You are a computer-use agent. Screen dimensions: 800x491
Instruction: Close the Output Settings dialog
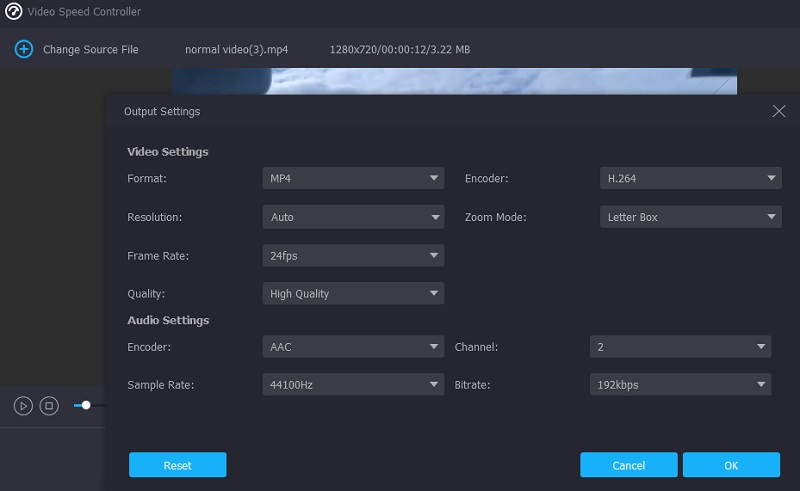pyautogui.click(x=779, y=111)
